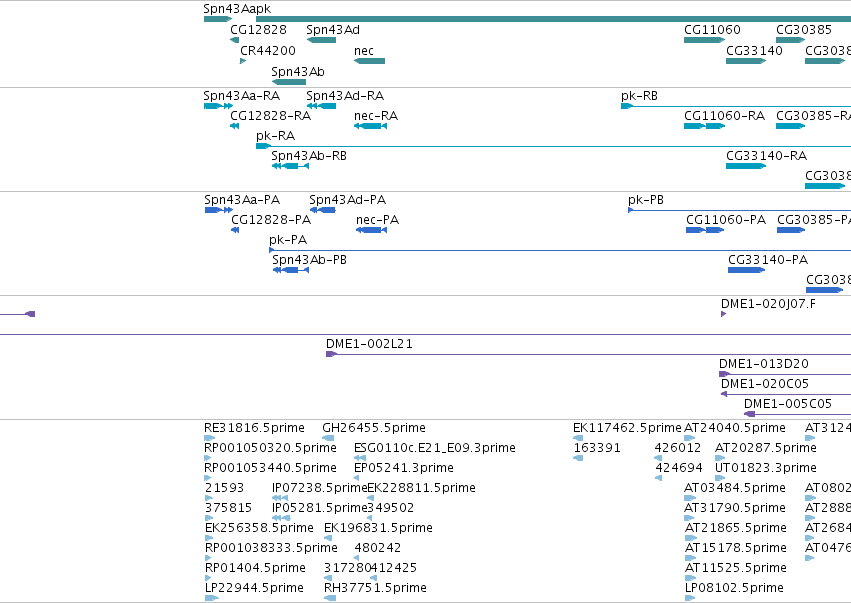Open the nec gene feature
This screenshot has height=603, width=851.
click(x=370, y=61)
